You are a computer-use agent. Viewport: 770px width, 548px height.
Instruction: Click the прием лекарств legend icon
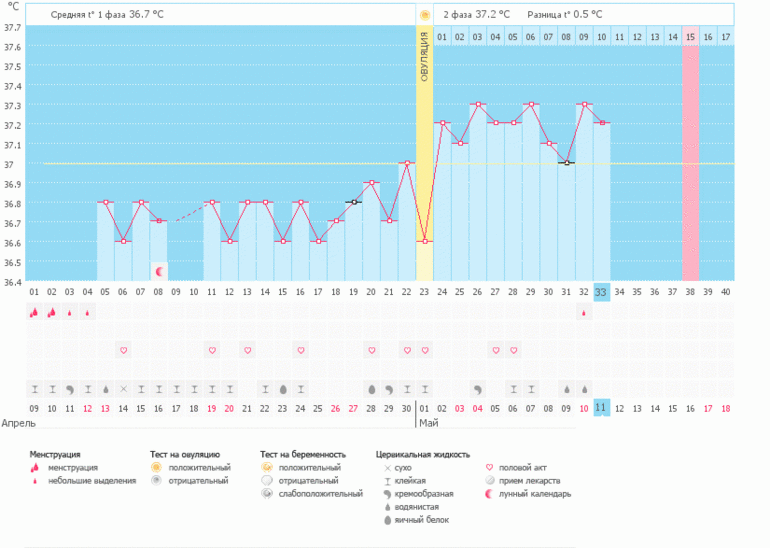coord(489,480)
